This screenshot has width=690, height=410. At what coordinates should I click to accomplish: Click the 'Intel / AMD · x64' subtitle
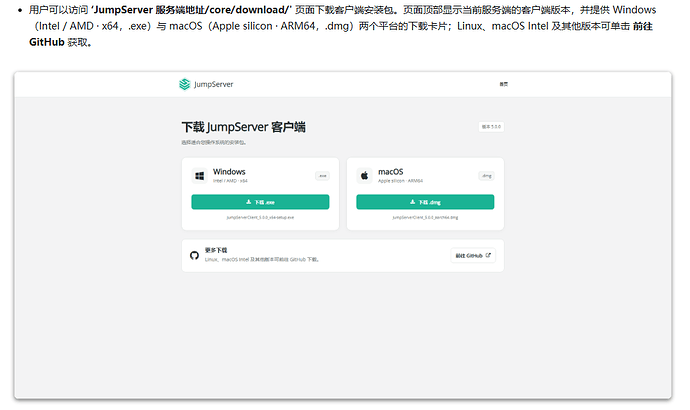[x=230, y=181]
